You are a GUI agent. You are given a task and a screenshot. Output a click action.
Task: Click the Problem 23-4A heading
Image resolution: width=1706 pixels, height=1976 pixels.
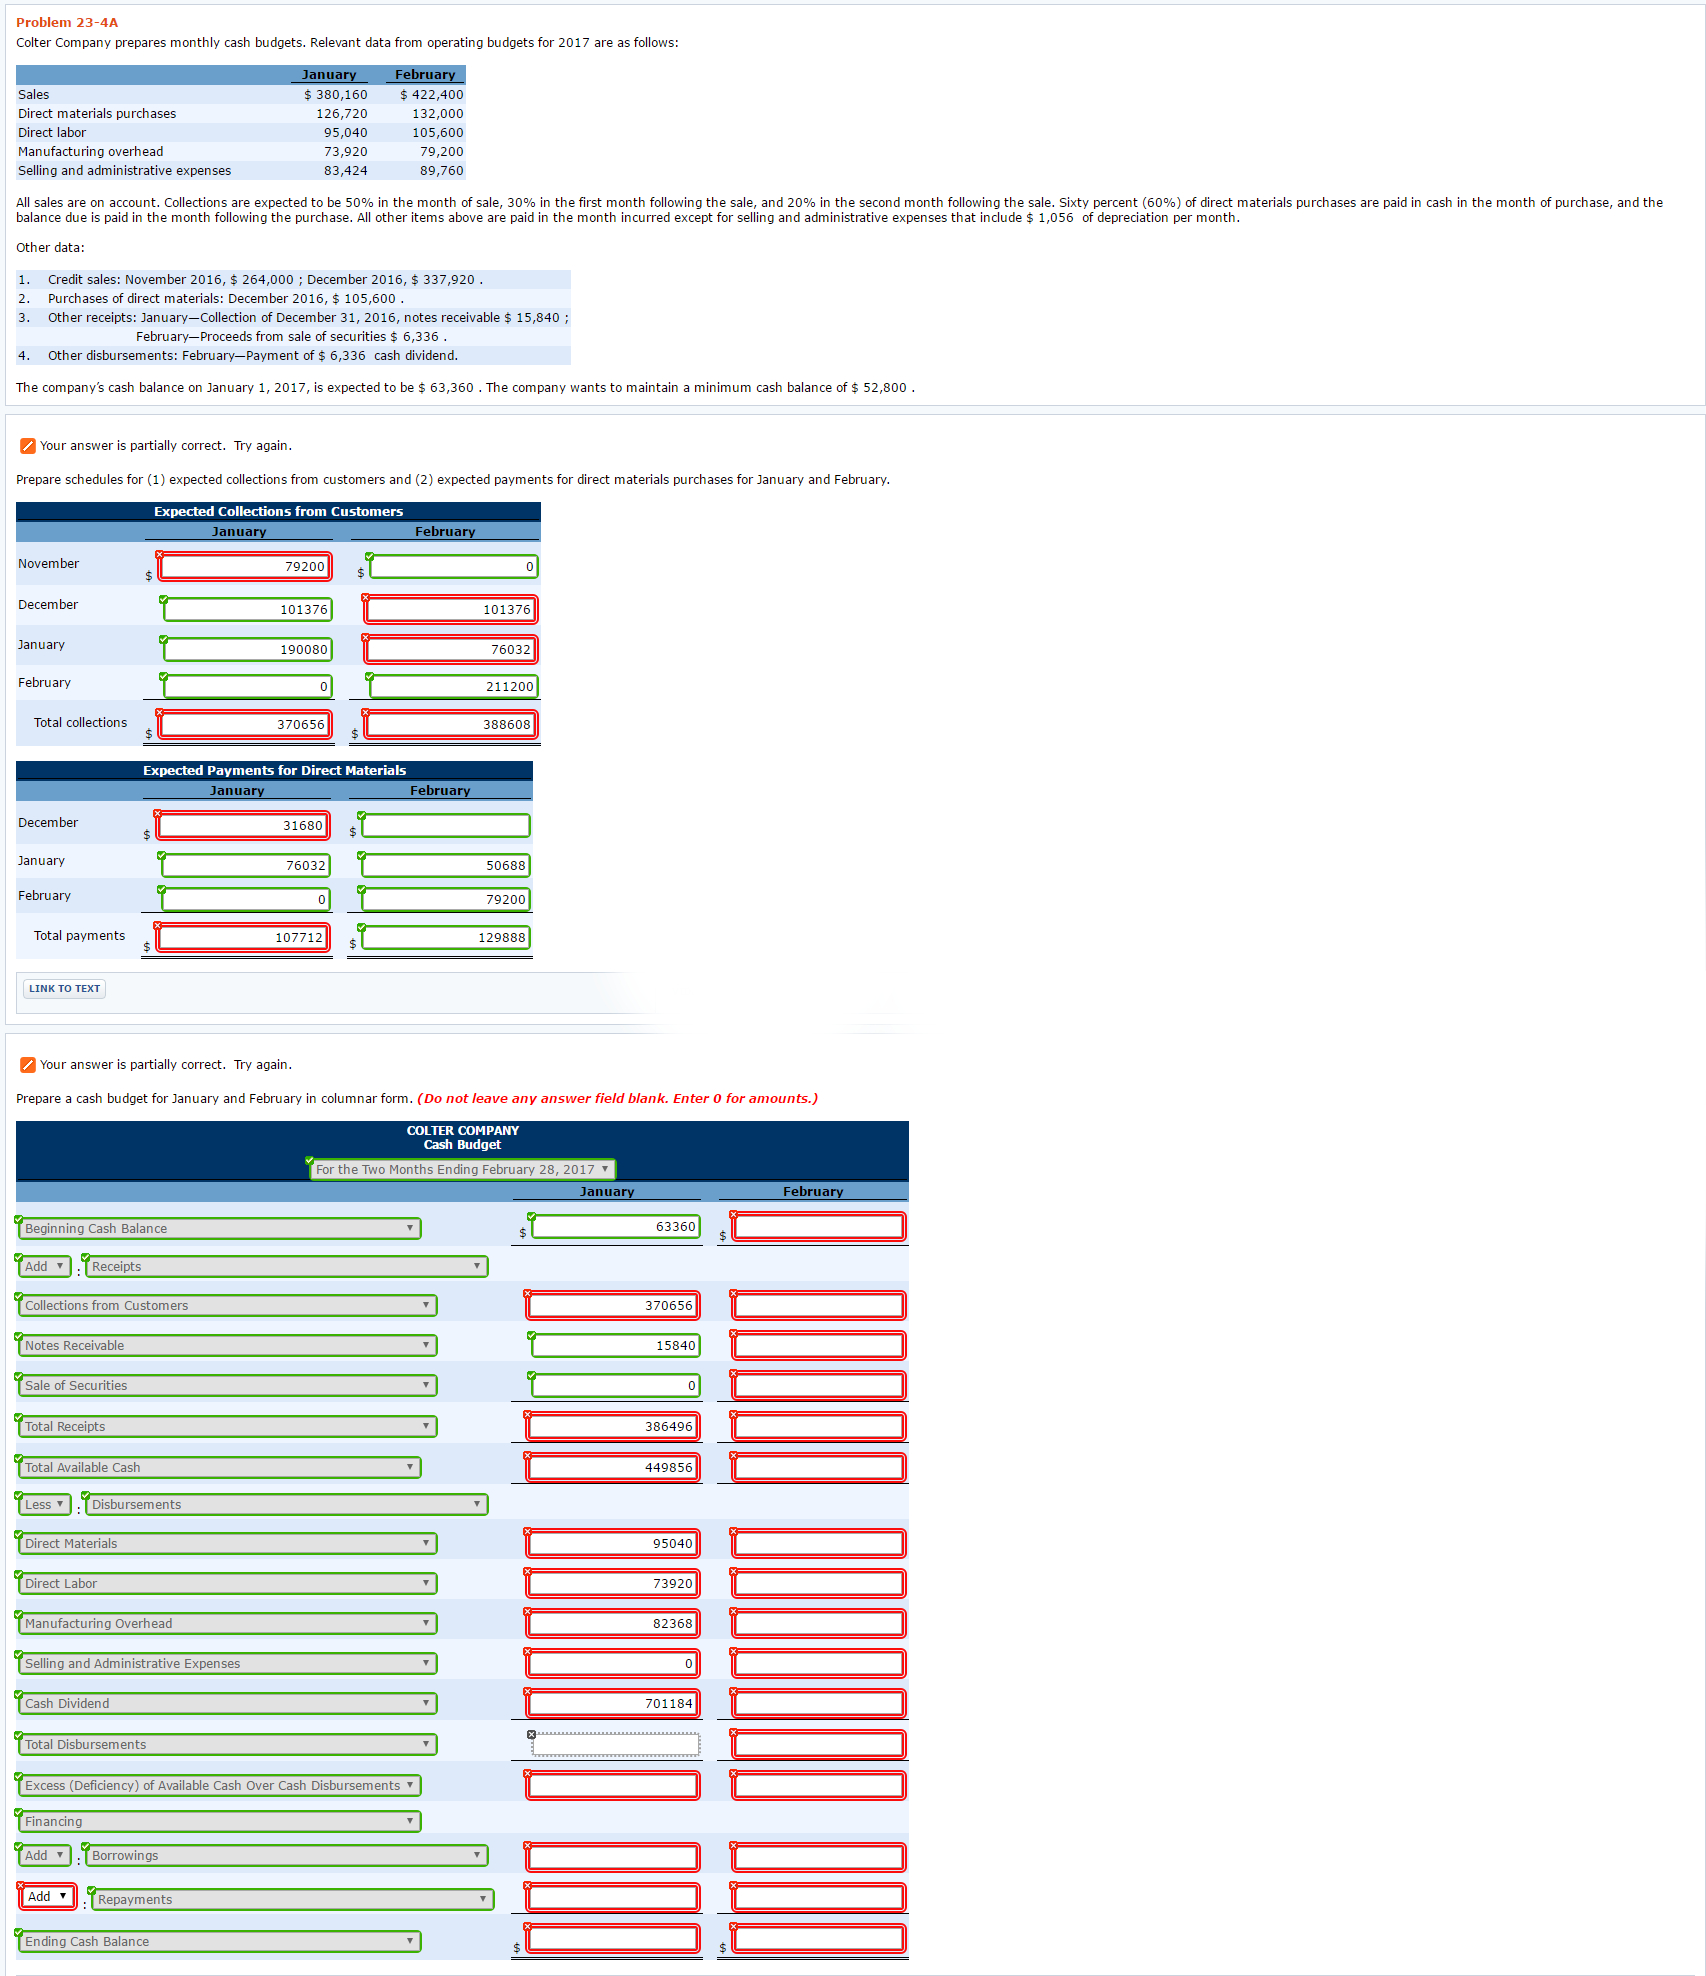pyautogui.click(x=67, y=22)
